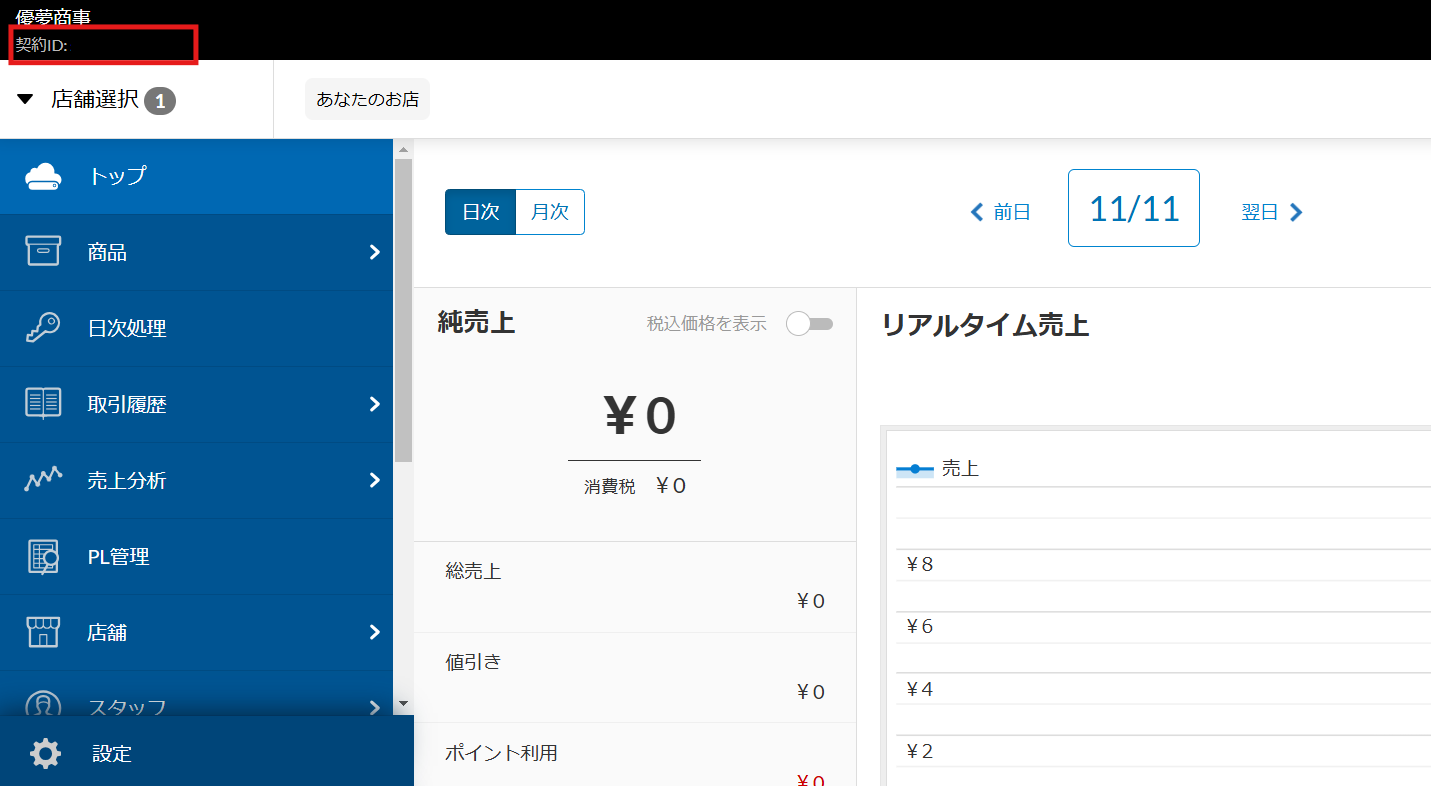Click the 総売上 row label
The height and width of the screenshot is (786, 1431).
coord(473,571)
